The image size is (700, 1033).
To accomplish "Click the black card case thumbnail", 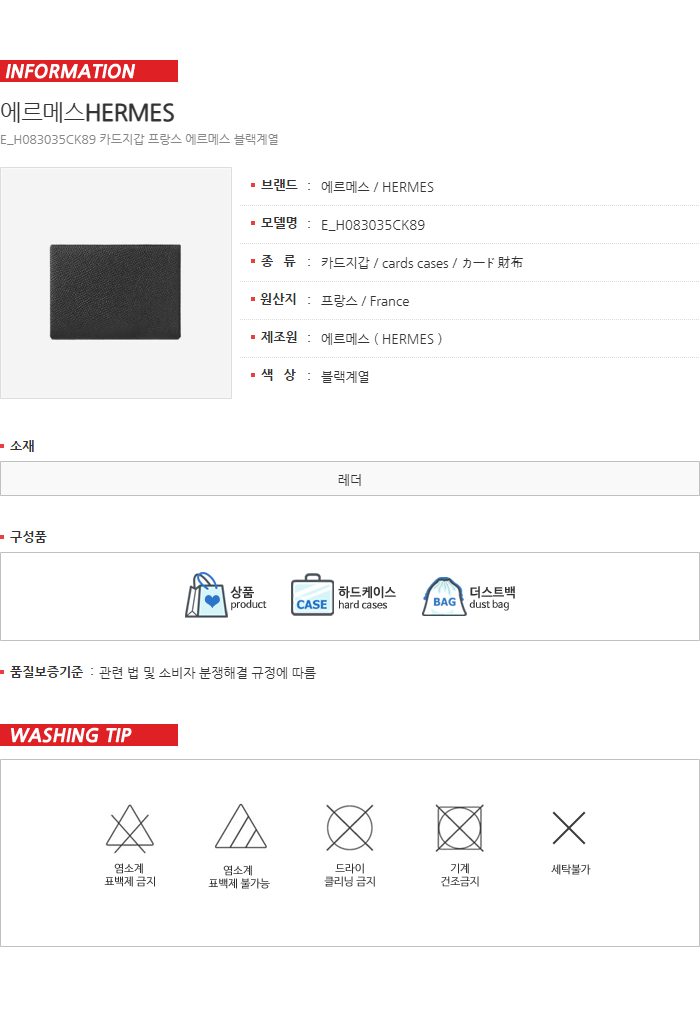I will tap(115, 292).
